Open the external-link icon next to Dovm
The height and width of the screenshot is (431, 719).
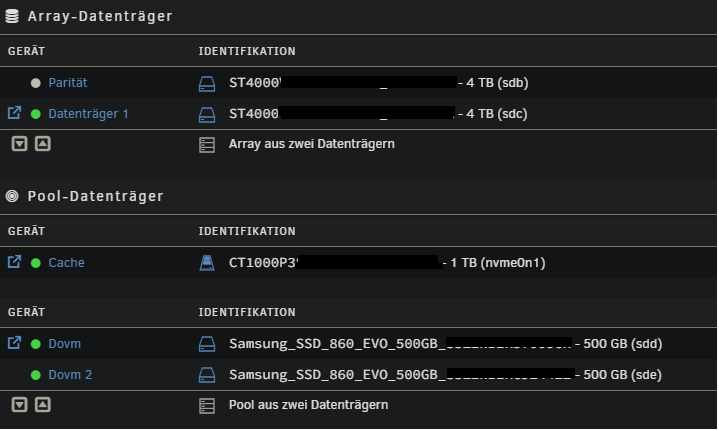point(14,343)
